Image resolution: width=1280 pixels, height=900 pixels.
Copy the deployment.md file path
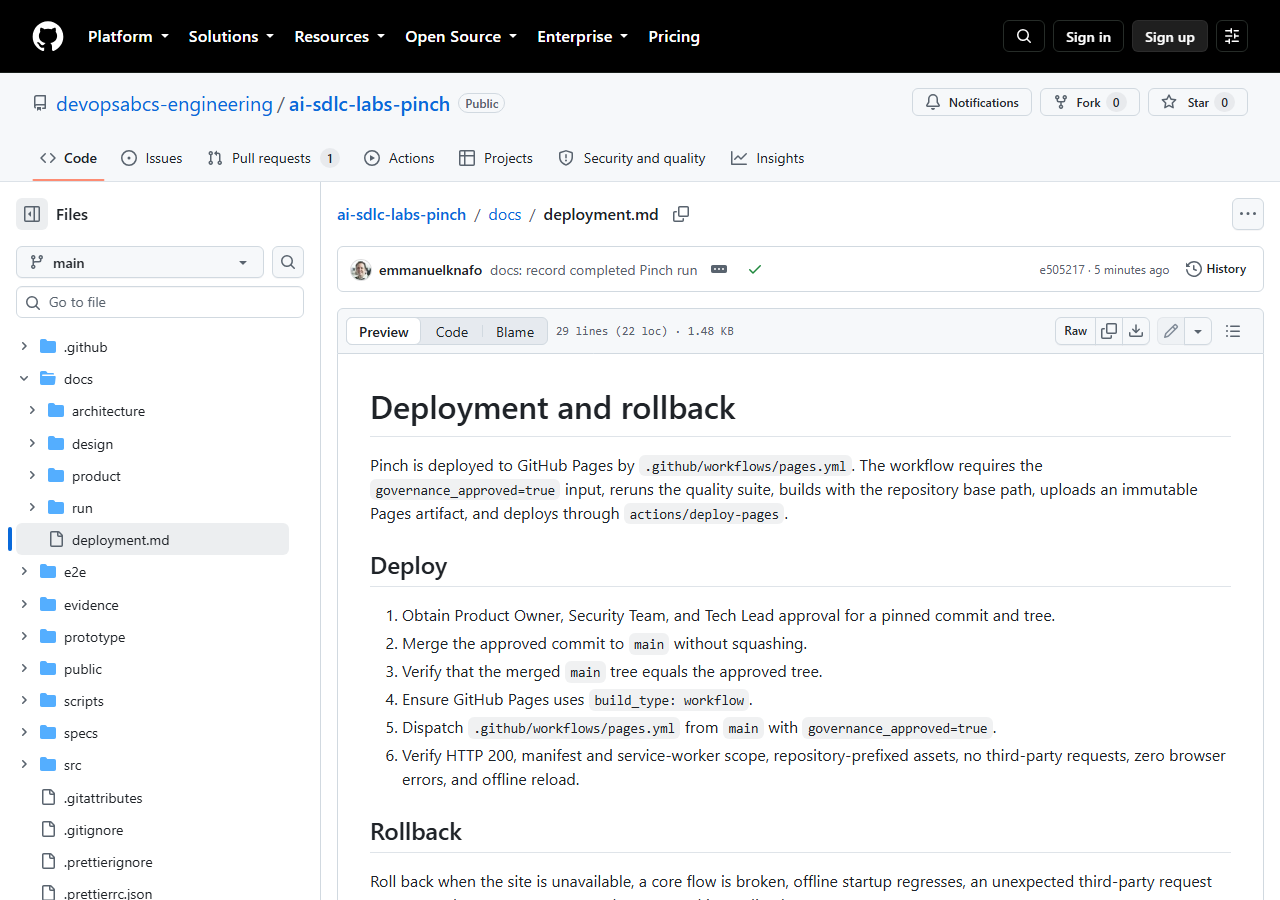coord(681,214)
